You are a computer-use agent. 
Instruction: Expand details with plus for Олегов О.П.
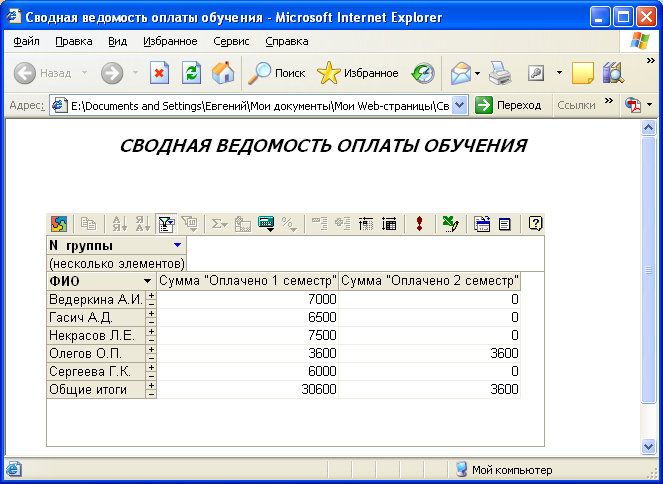(151, 350)
